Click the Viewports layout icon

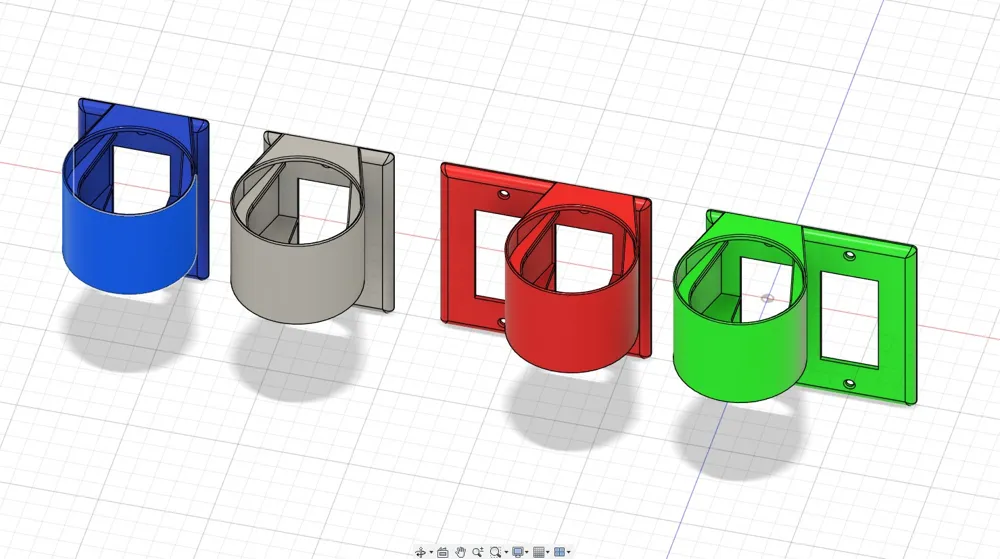click(x=559, y=552)
